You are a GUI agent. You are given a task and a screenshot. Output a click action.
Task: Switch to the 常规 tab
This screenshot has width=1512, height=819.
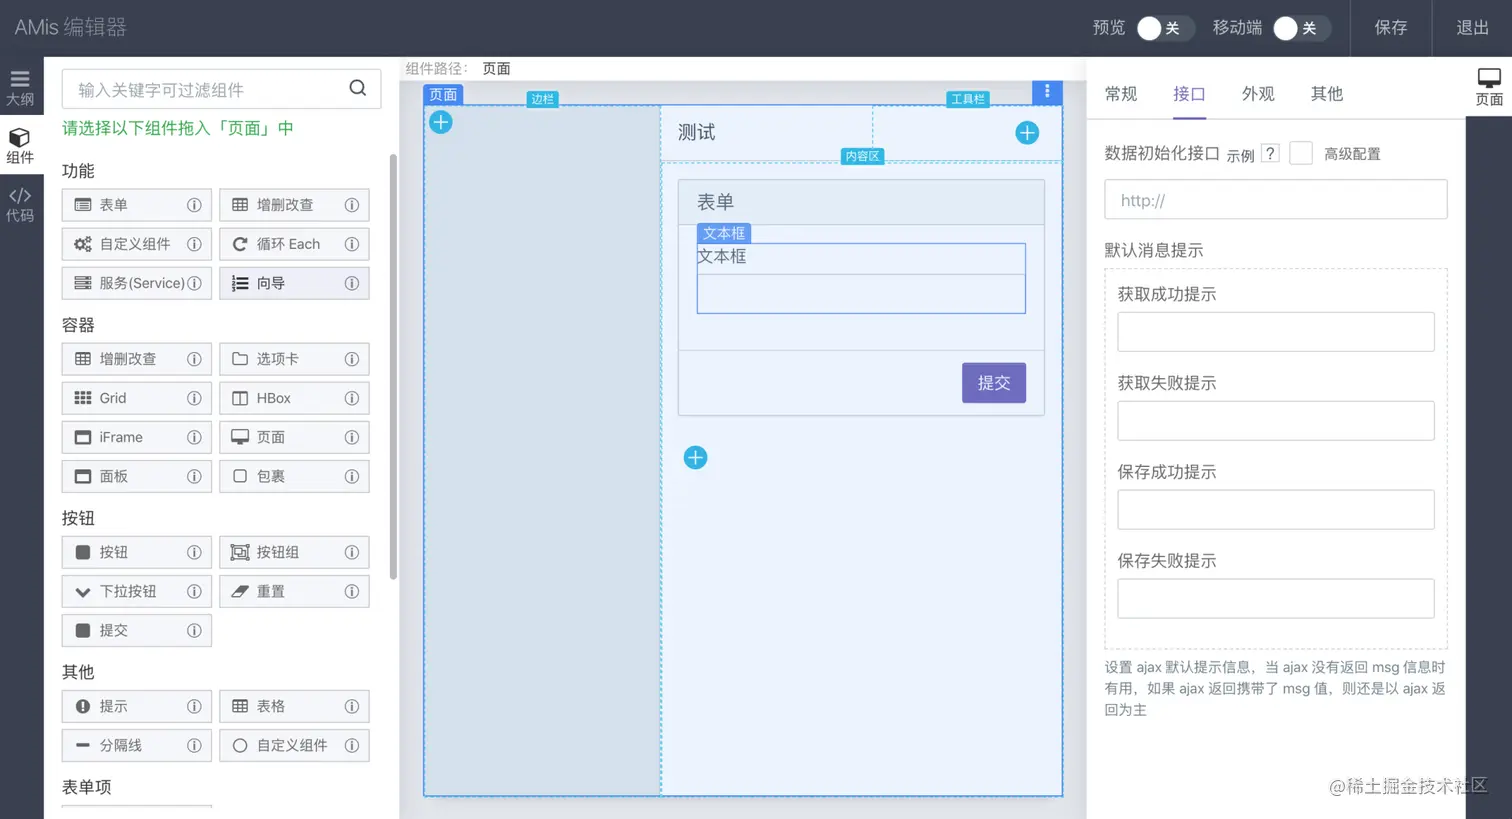tap(1120, 93)
